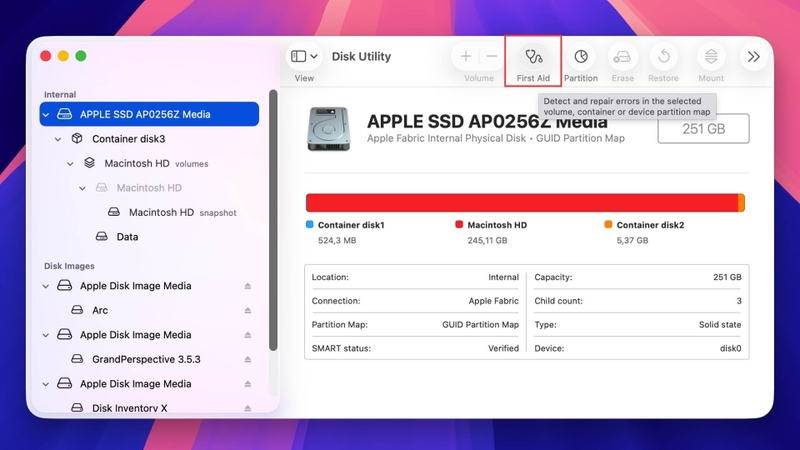Viewport: 800px width, 450px height.
Task: Open the View sidebar menu
Action: [x=304, y=57]
